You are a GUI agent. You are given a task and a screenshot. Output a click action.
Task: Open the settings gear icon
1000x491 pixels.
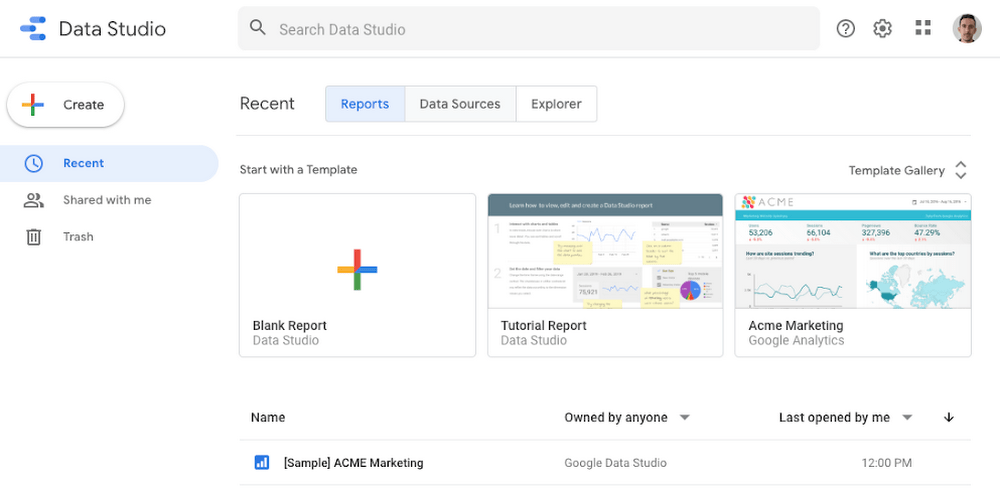(x=883, y=29)
